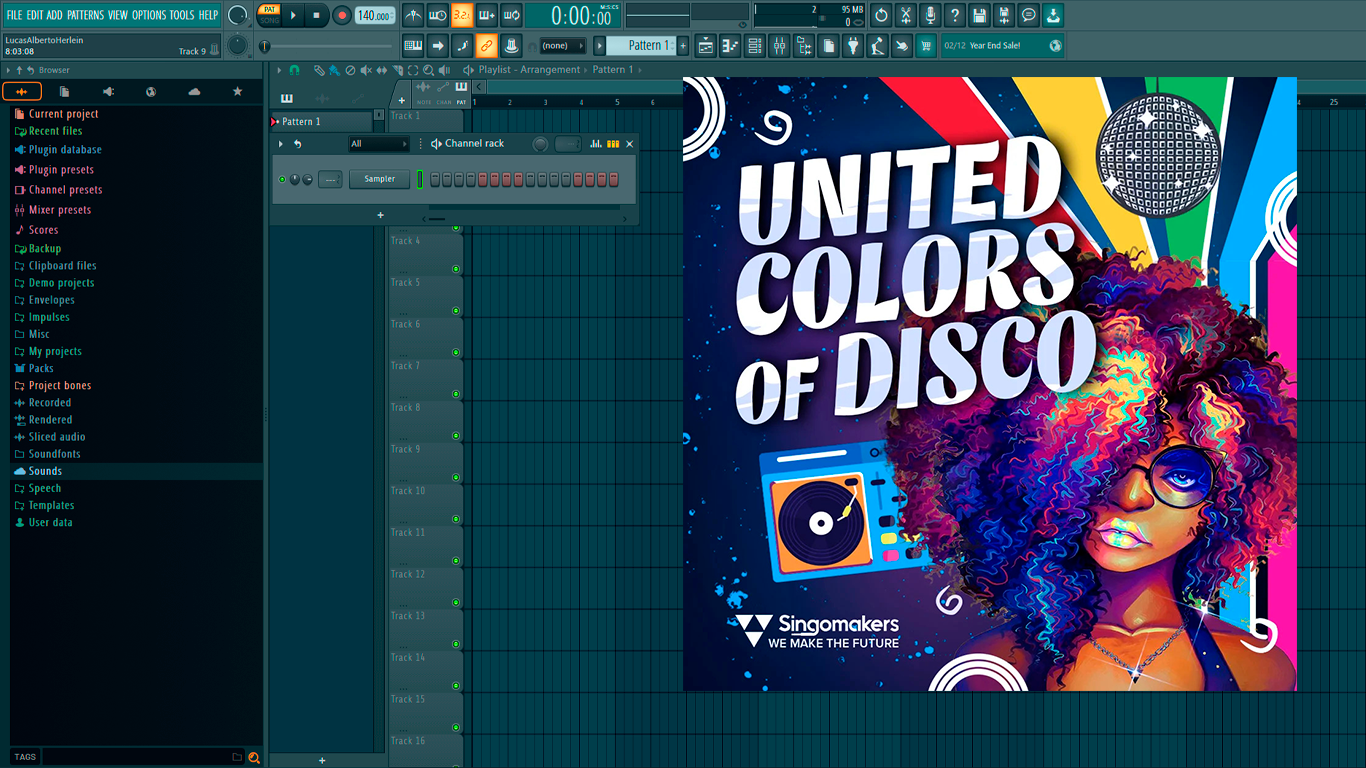Open the HELP menu
Screen dimensions: 1366x768
208,15
